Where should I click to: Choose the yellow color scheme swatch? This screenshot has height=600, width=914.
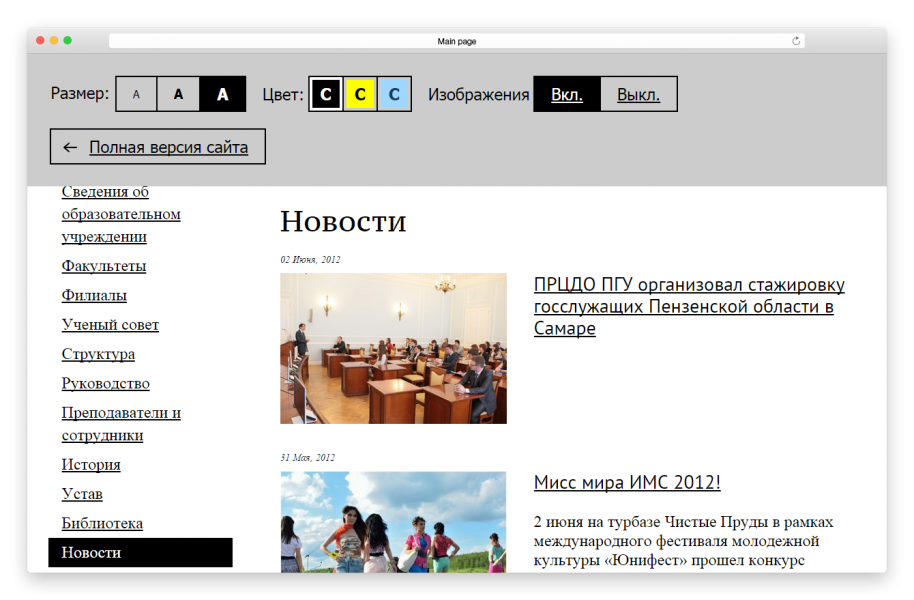[x=360, y=94]
